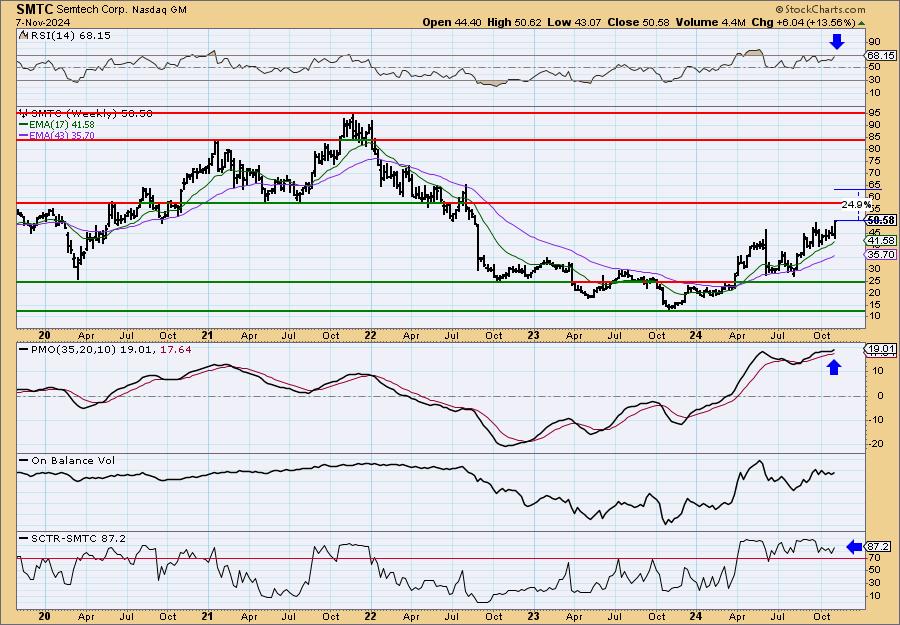The height and width of the screenshot is (625, 900).
Task: Click the green up-triangle beside the change value
Action: click(x=861, y=22)
